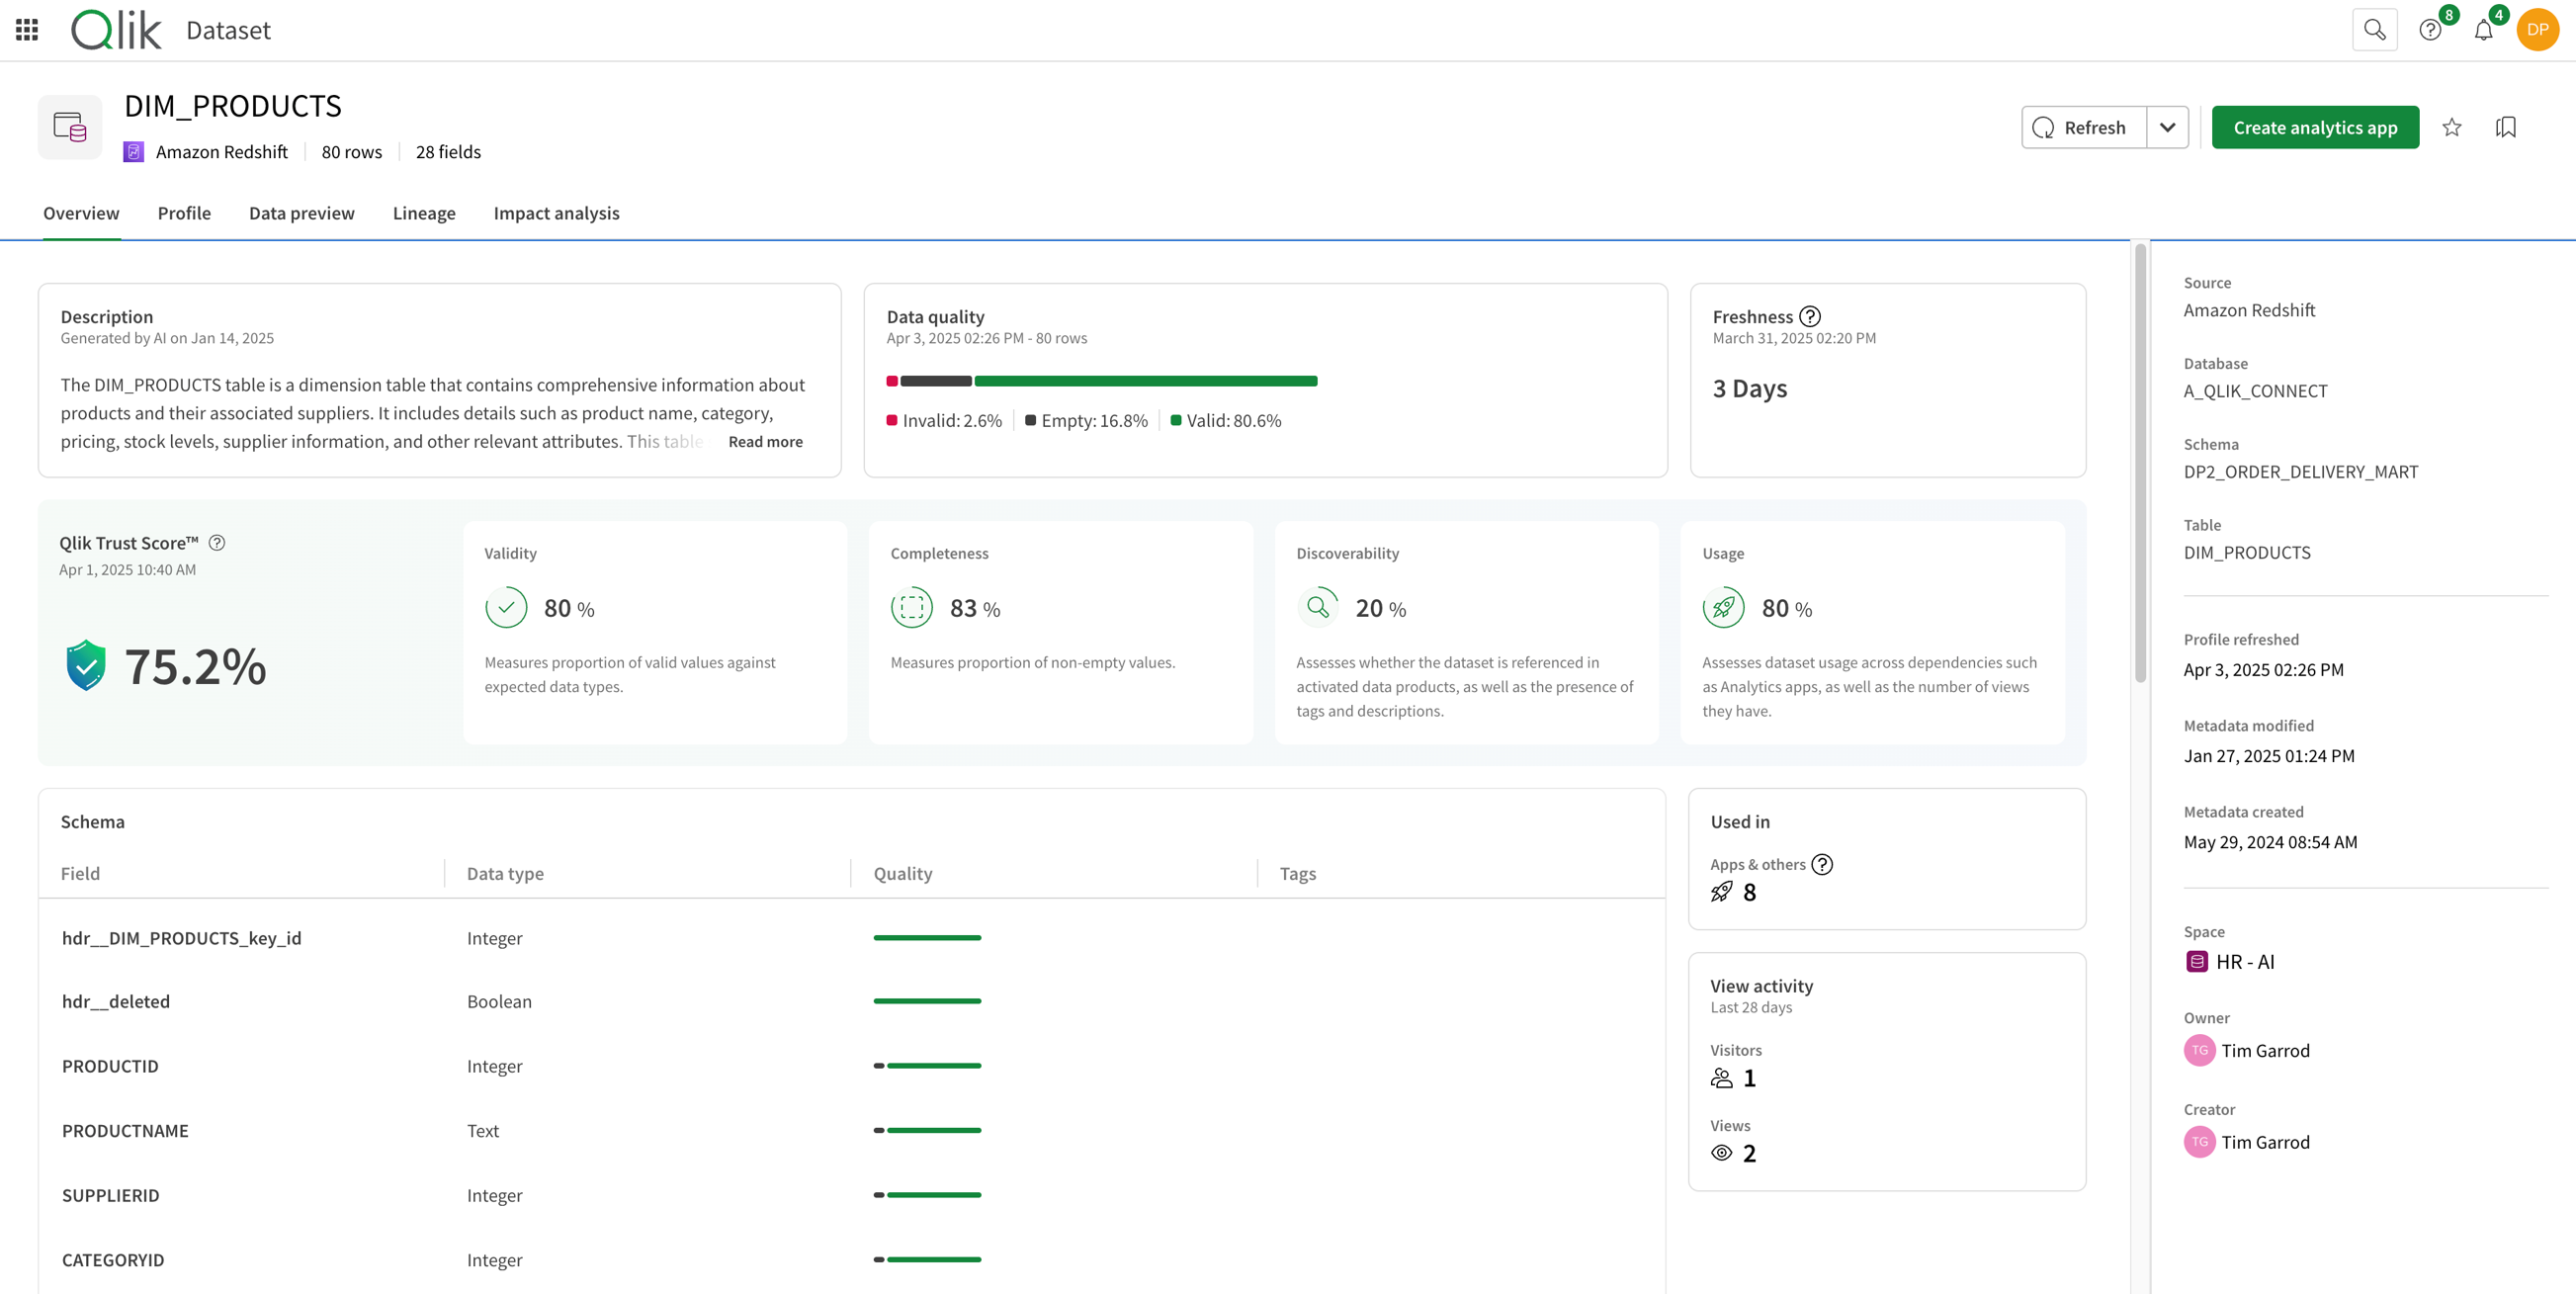Viewport: 2576px width, 1294px height.
Task: Click Qlik Trust Score info icon
Action: click(x=217, y=543)
